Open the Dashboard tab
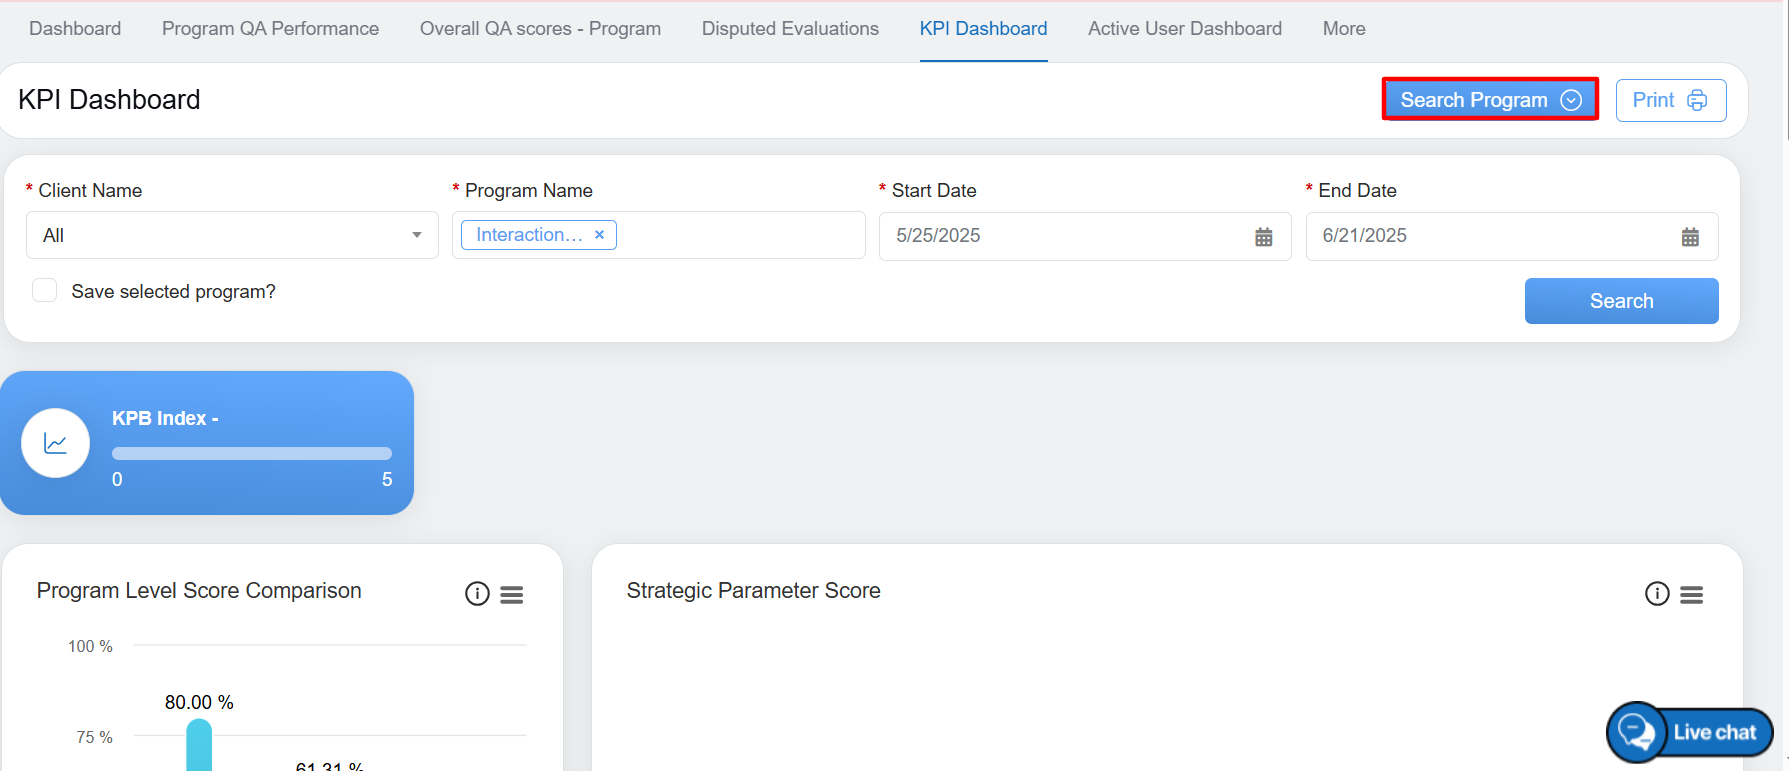 point(75,29)
